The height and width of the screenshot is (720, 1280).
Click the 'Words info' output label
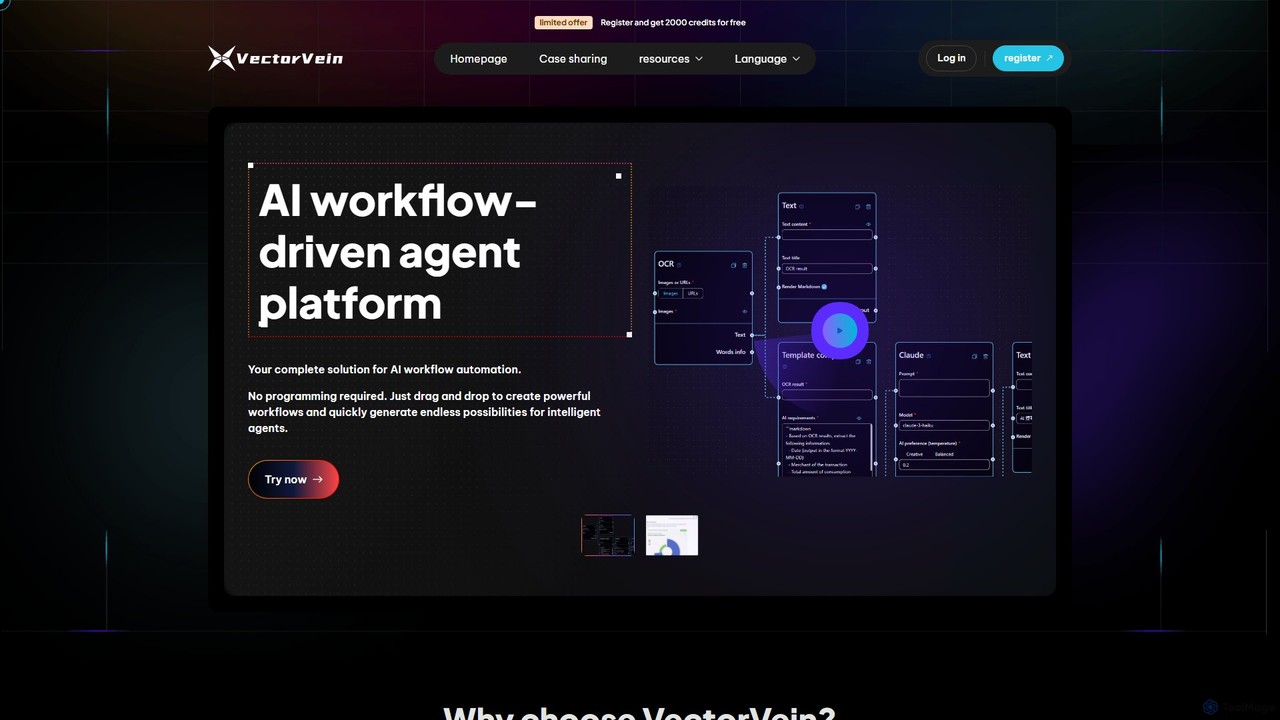coord(731,352)
